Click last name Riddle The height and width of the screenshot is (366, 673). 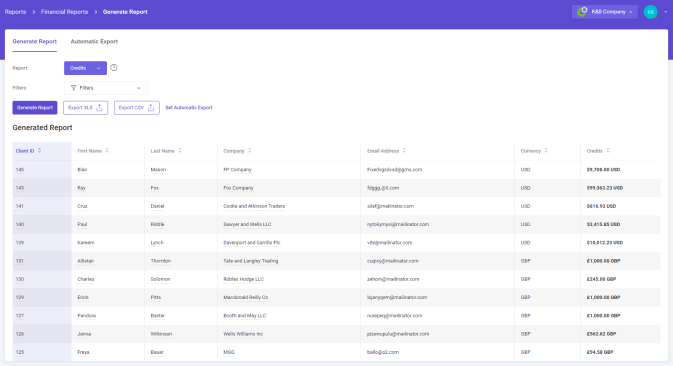point(157,224)
